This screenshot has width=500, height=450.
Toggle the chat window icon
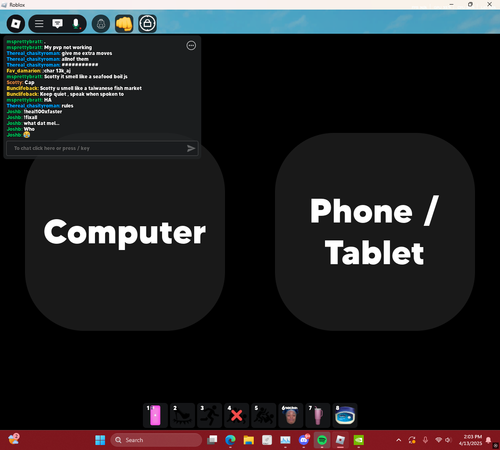click(x=57, y=24)
